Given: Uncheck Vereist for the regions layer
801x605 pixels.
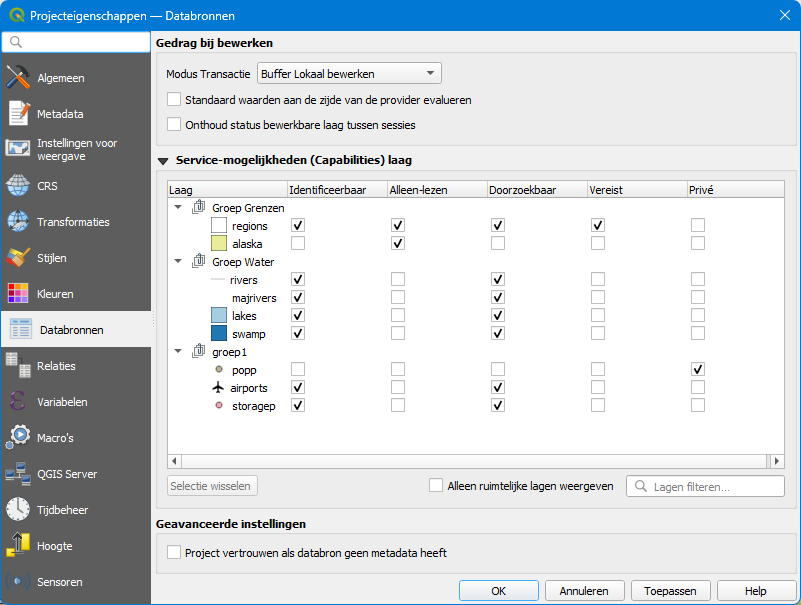Looking at the screenshot, I should [x=598, y=225].
